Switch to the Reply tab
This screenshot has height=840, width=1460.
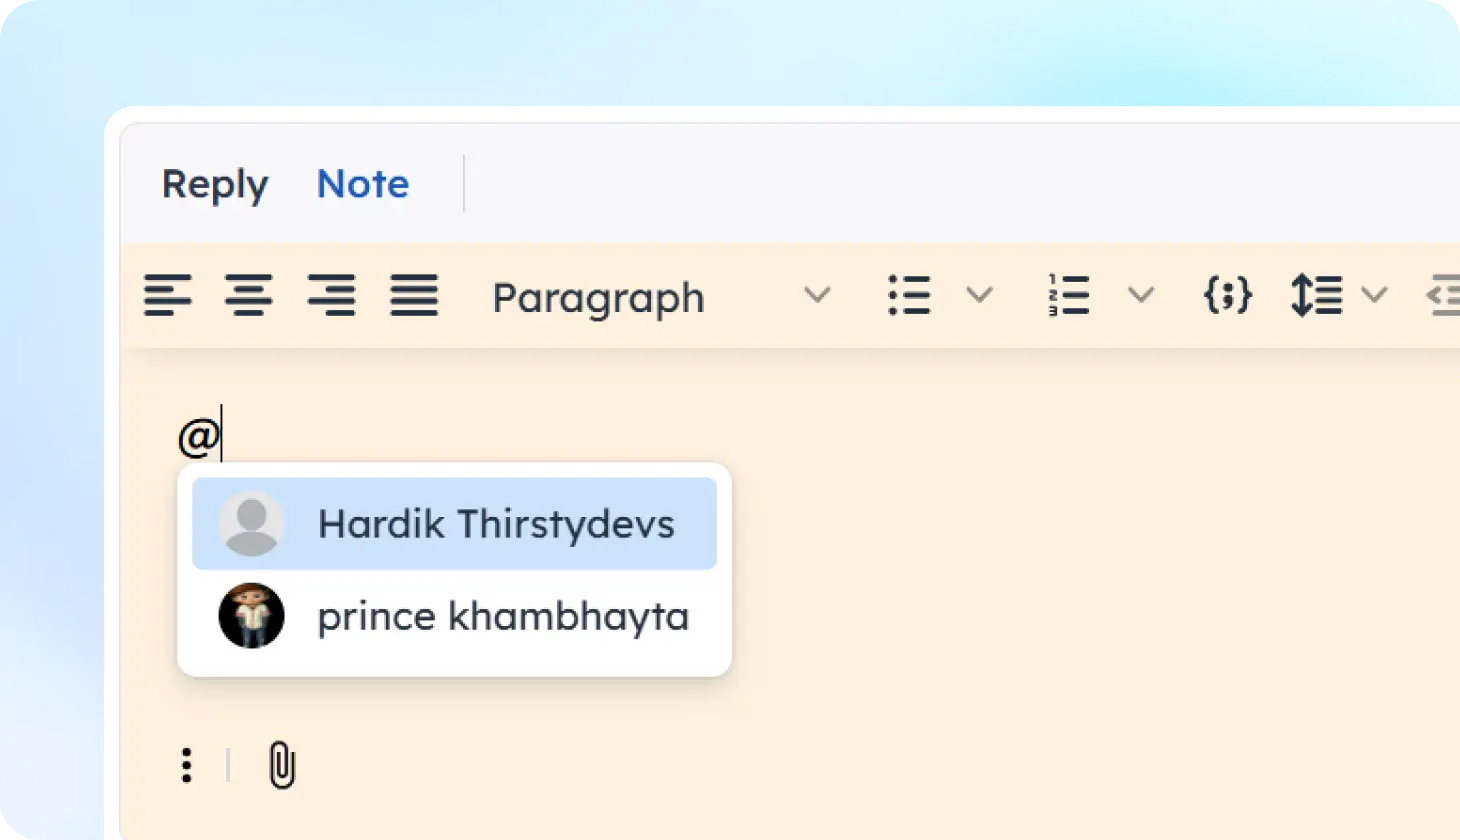pyautogui.click(x=215, y=185)
